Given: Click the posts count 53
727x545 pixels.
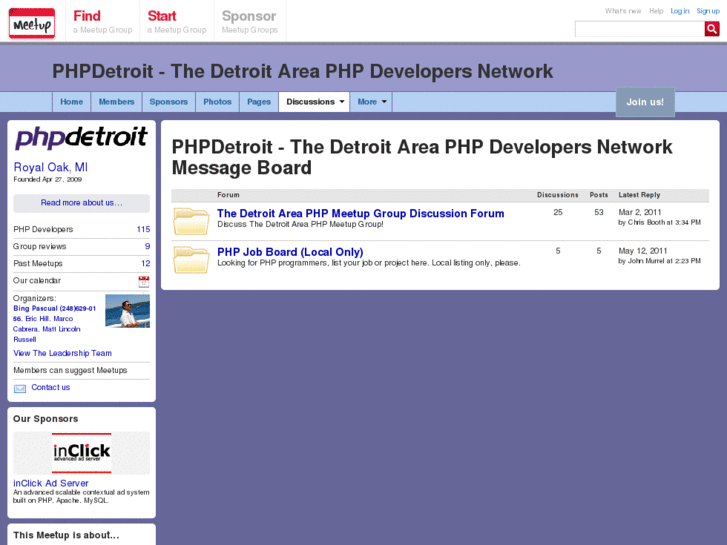Looking at the screenshot, I should (599, 212).
